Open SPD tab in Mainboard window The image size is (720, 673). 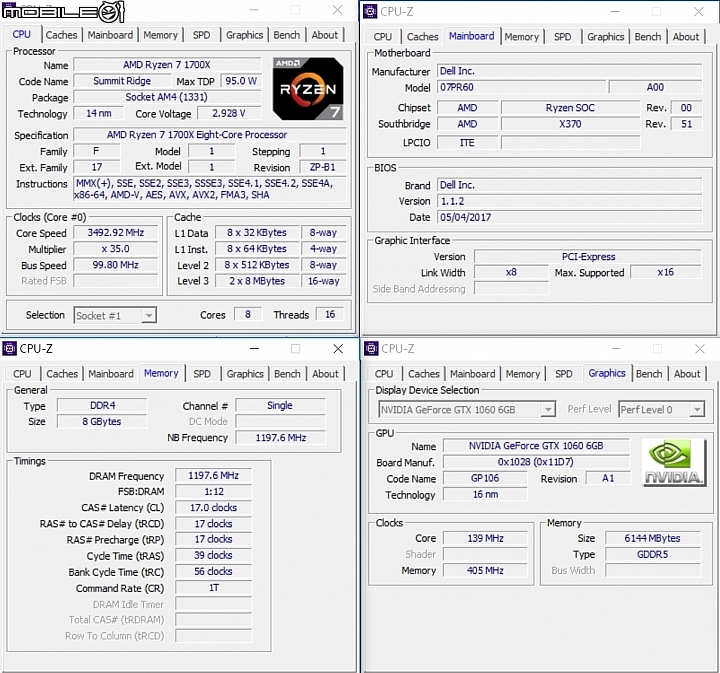click(562, 37)
